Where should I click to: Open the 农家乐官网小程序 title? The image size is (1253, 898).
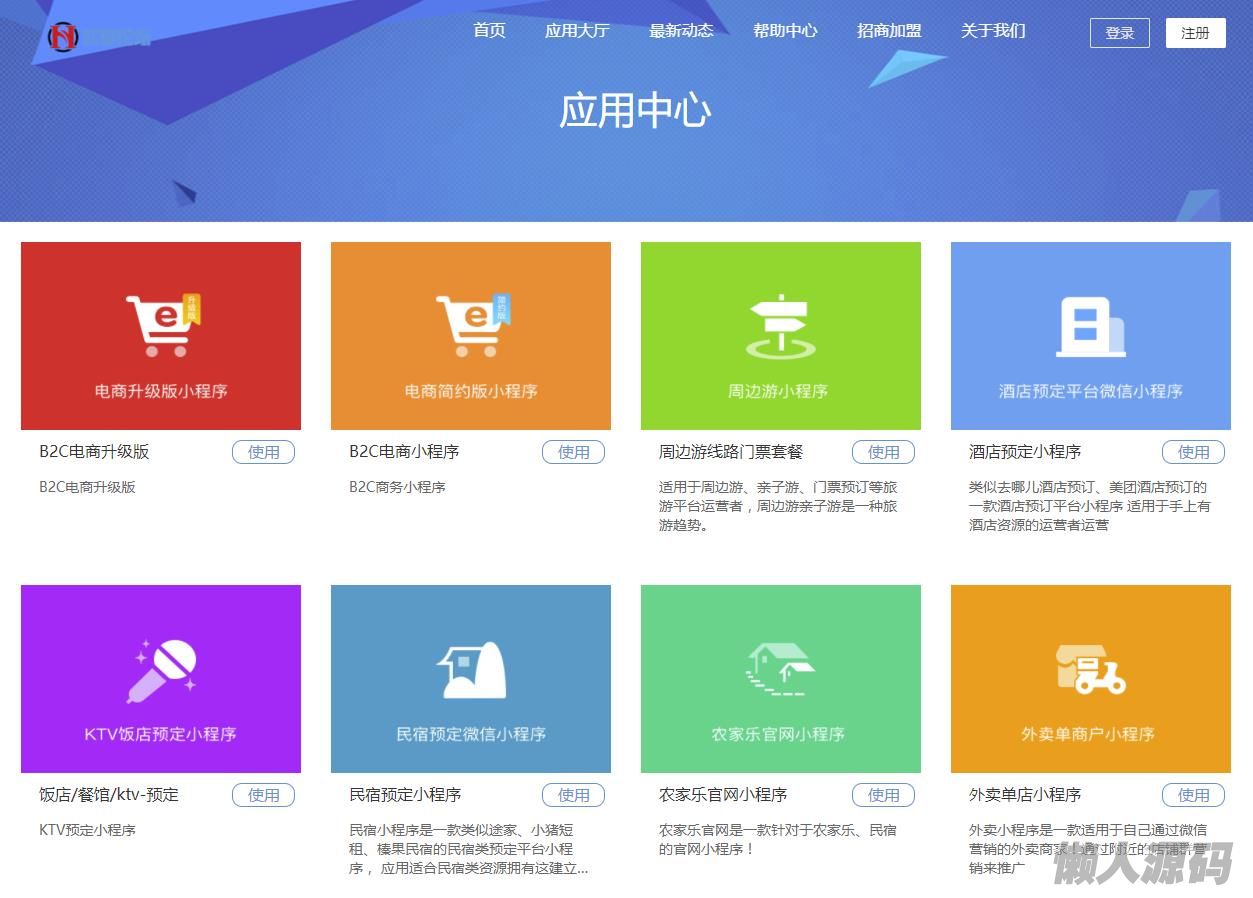coord(723,795)
